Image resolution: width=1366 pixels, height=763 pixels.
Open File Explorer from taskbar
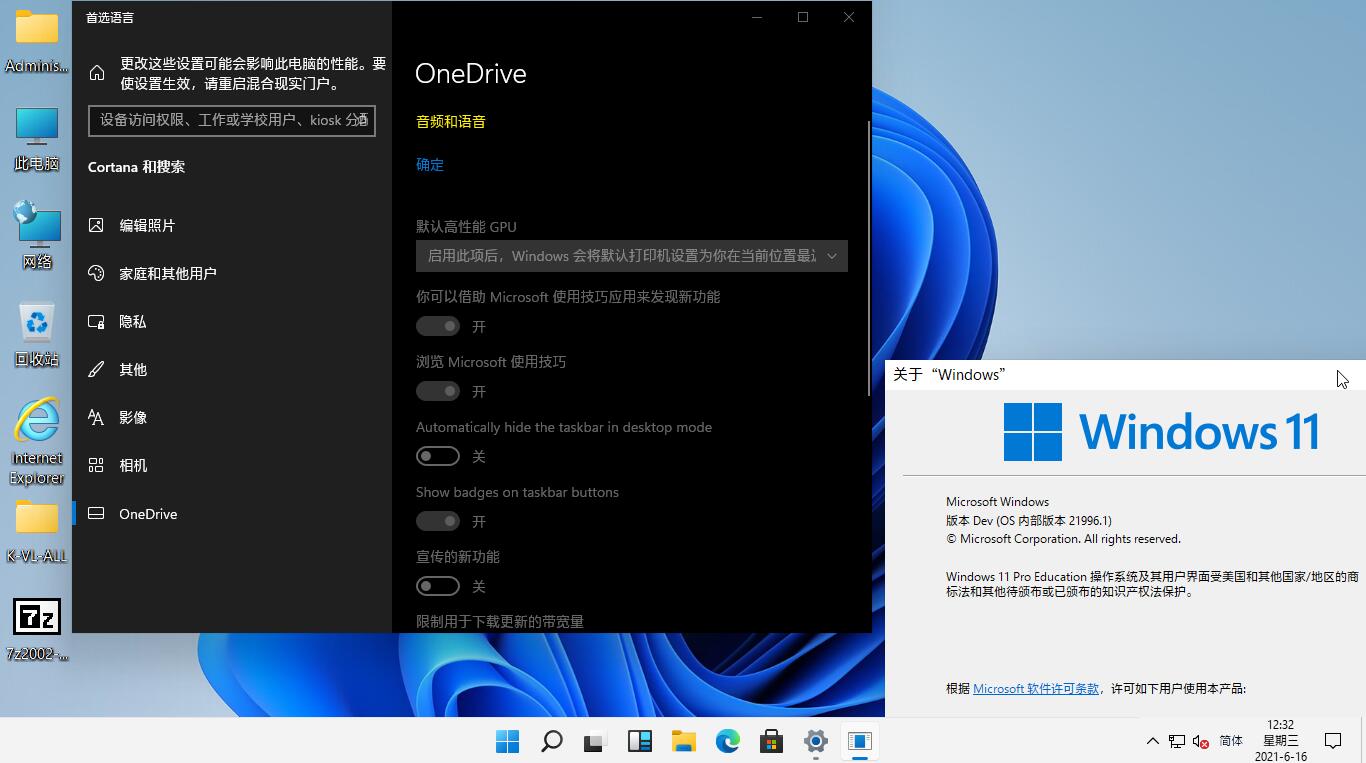coord(683,741)
